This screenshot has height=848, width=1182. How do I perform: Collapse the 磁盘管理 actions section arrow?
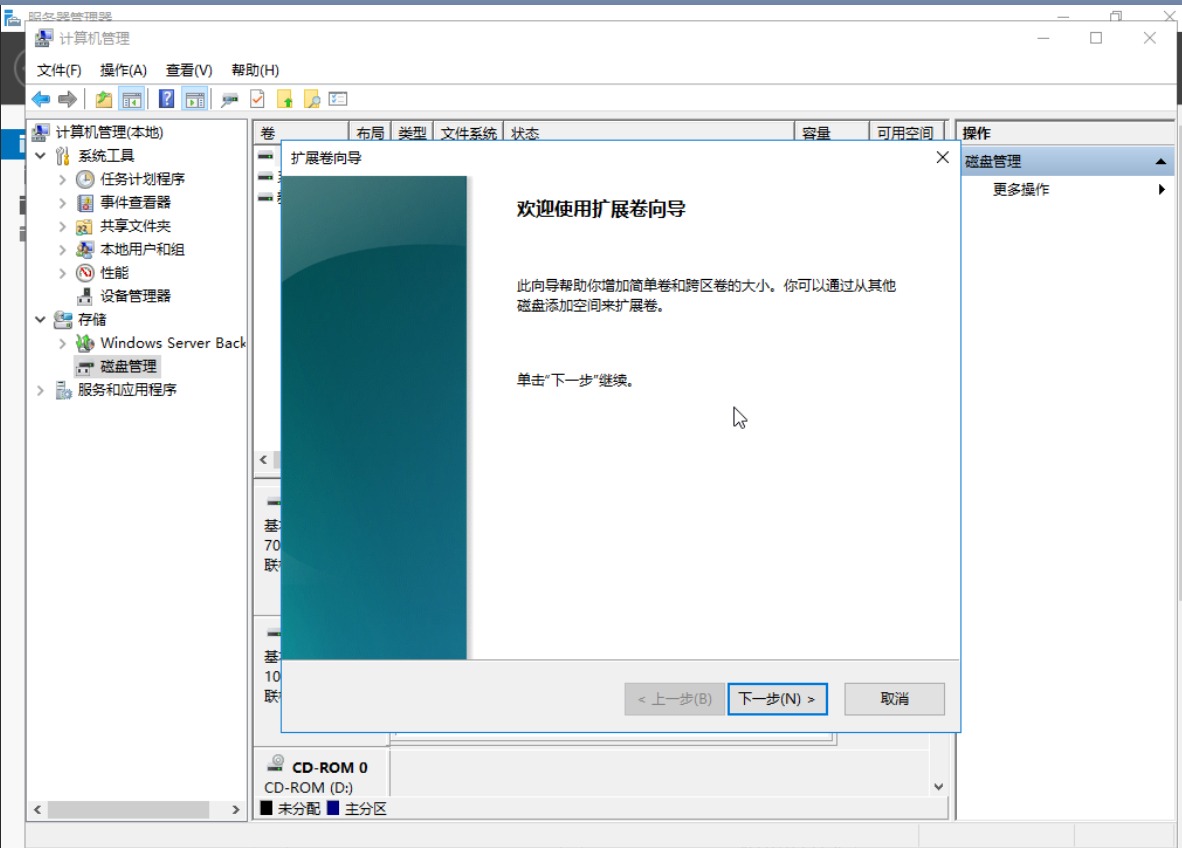[x=1161, y=161]
